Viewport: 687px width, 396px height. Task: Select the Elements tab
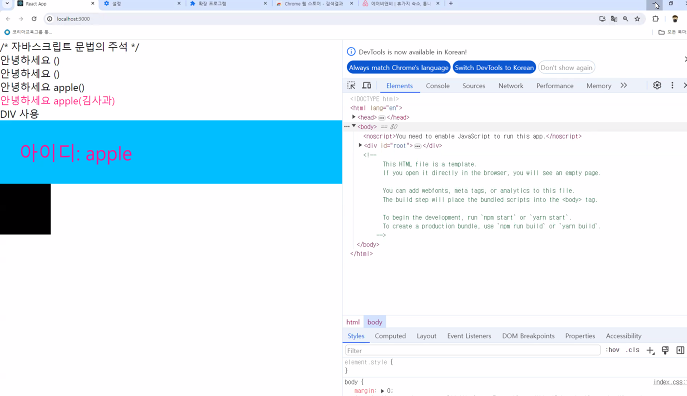point(399,86)
